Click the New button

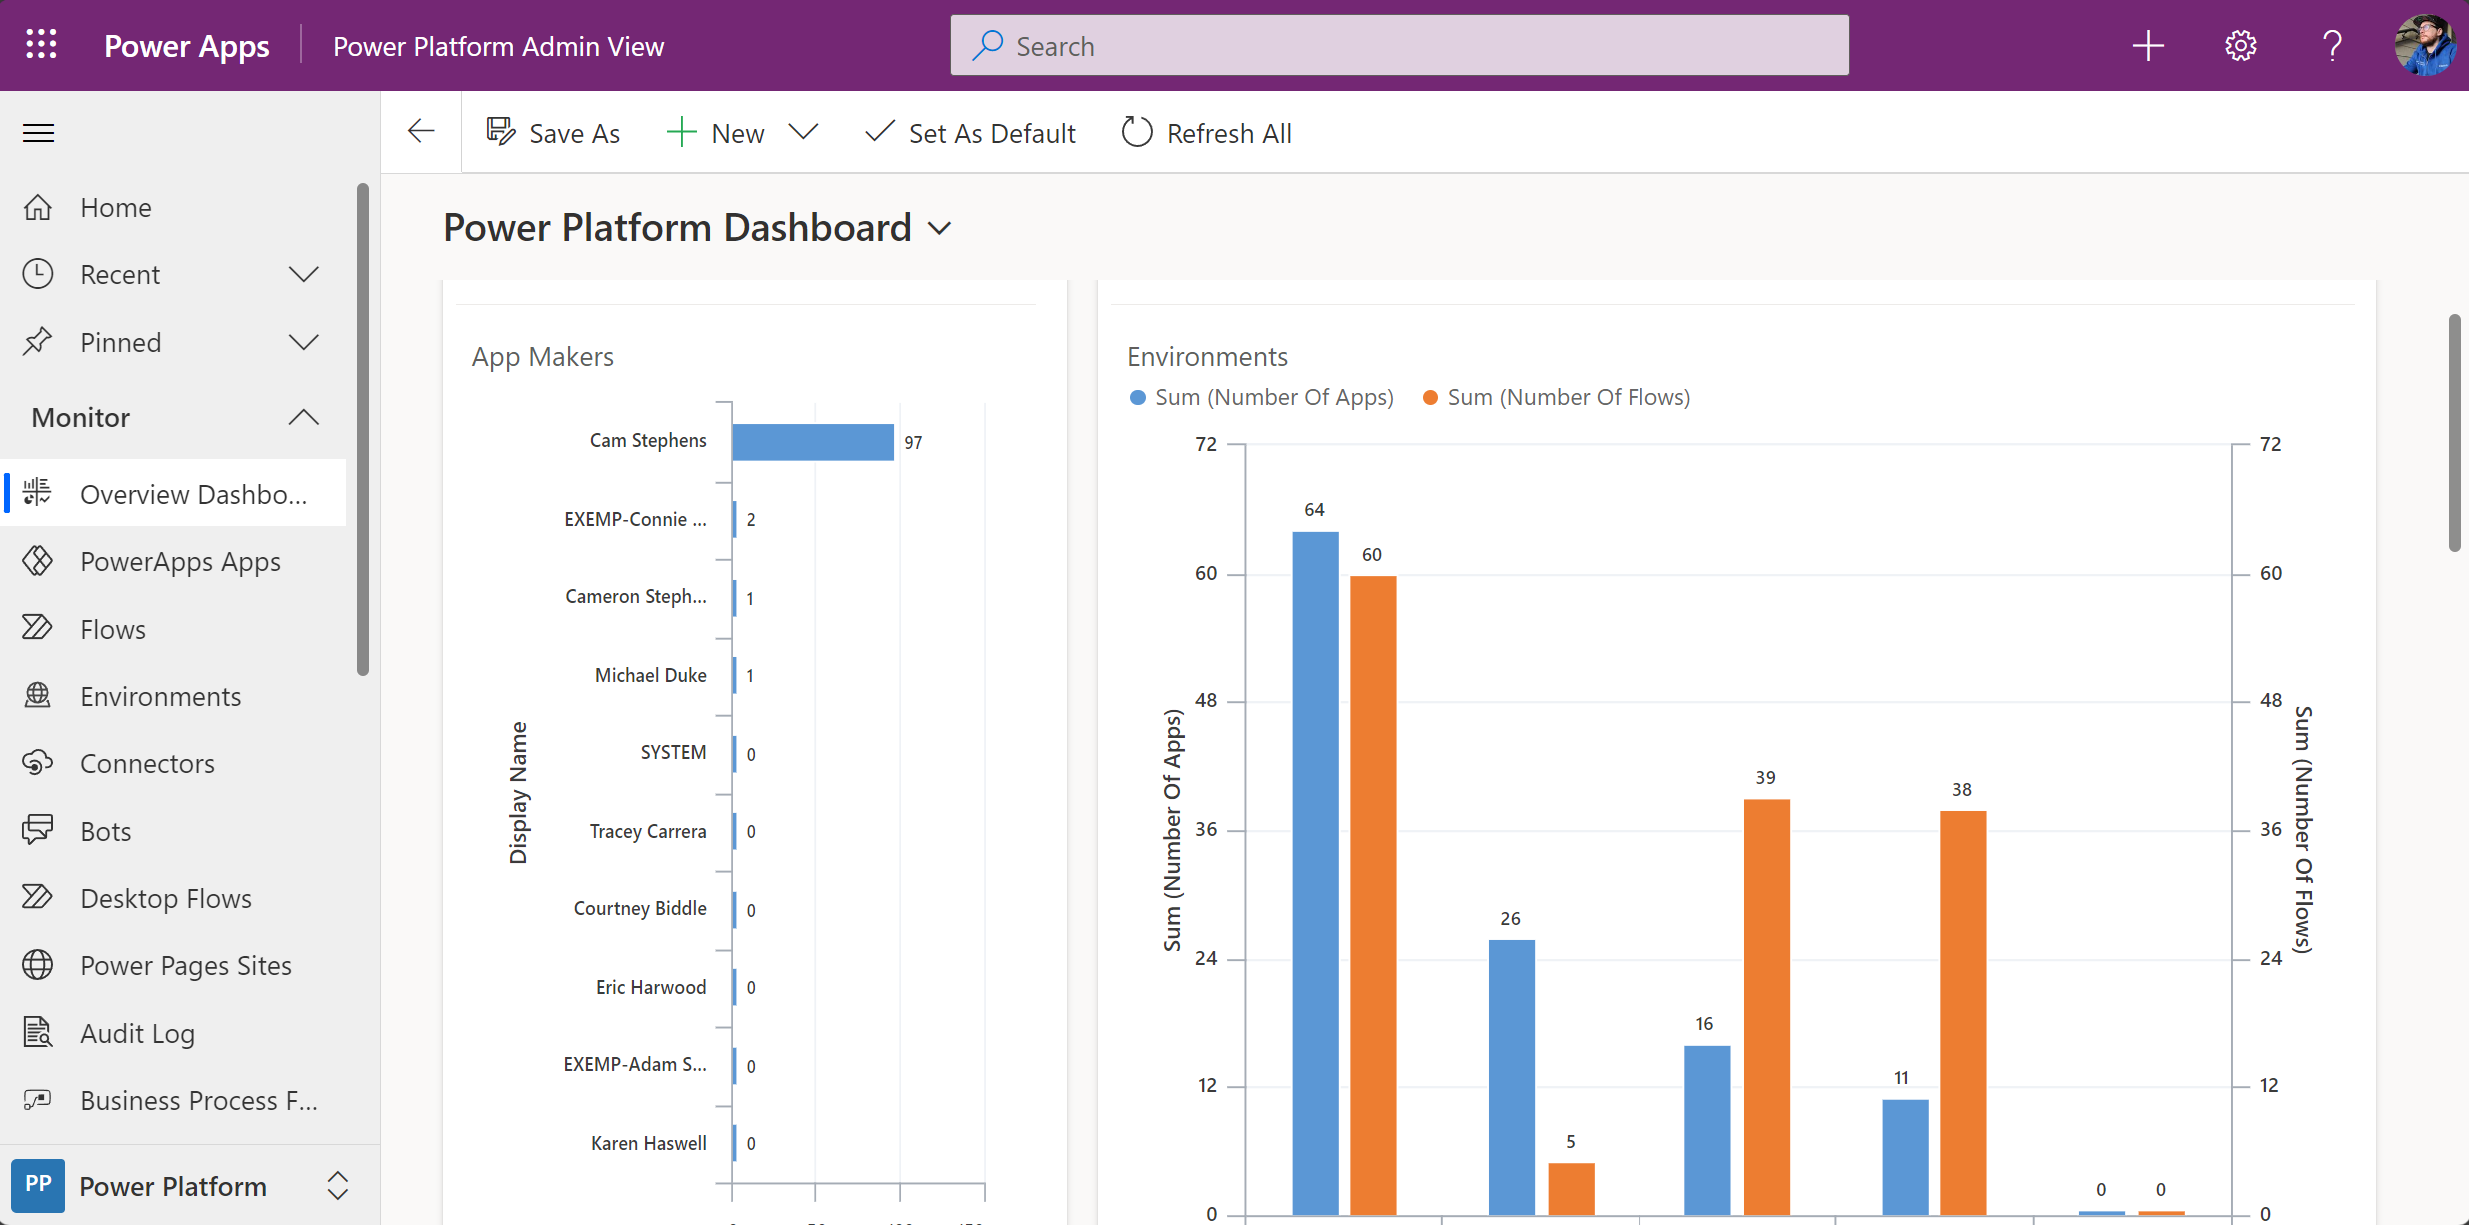click(x=716, y=133)
